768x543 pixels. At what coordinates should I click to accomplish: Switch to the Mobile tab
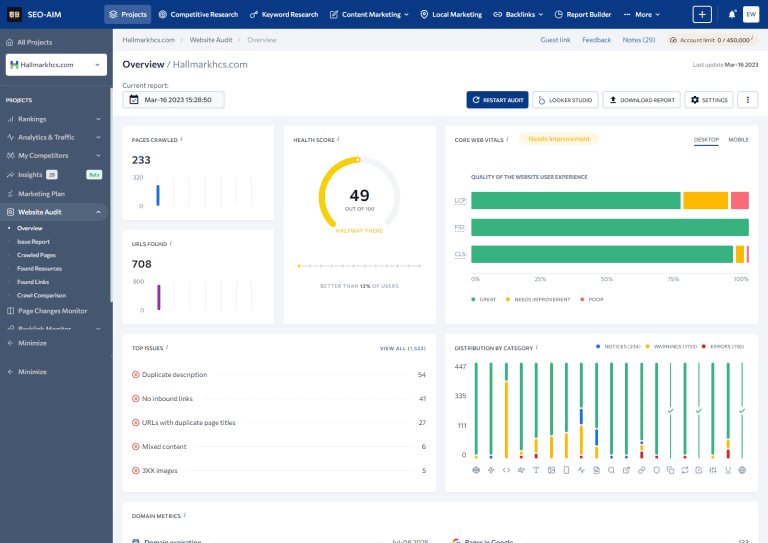click(738, 140)
